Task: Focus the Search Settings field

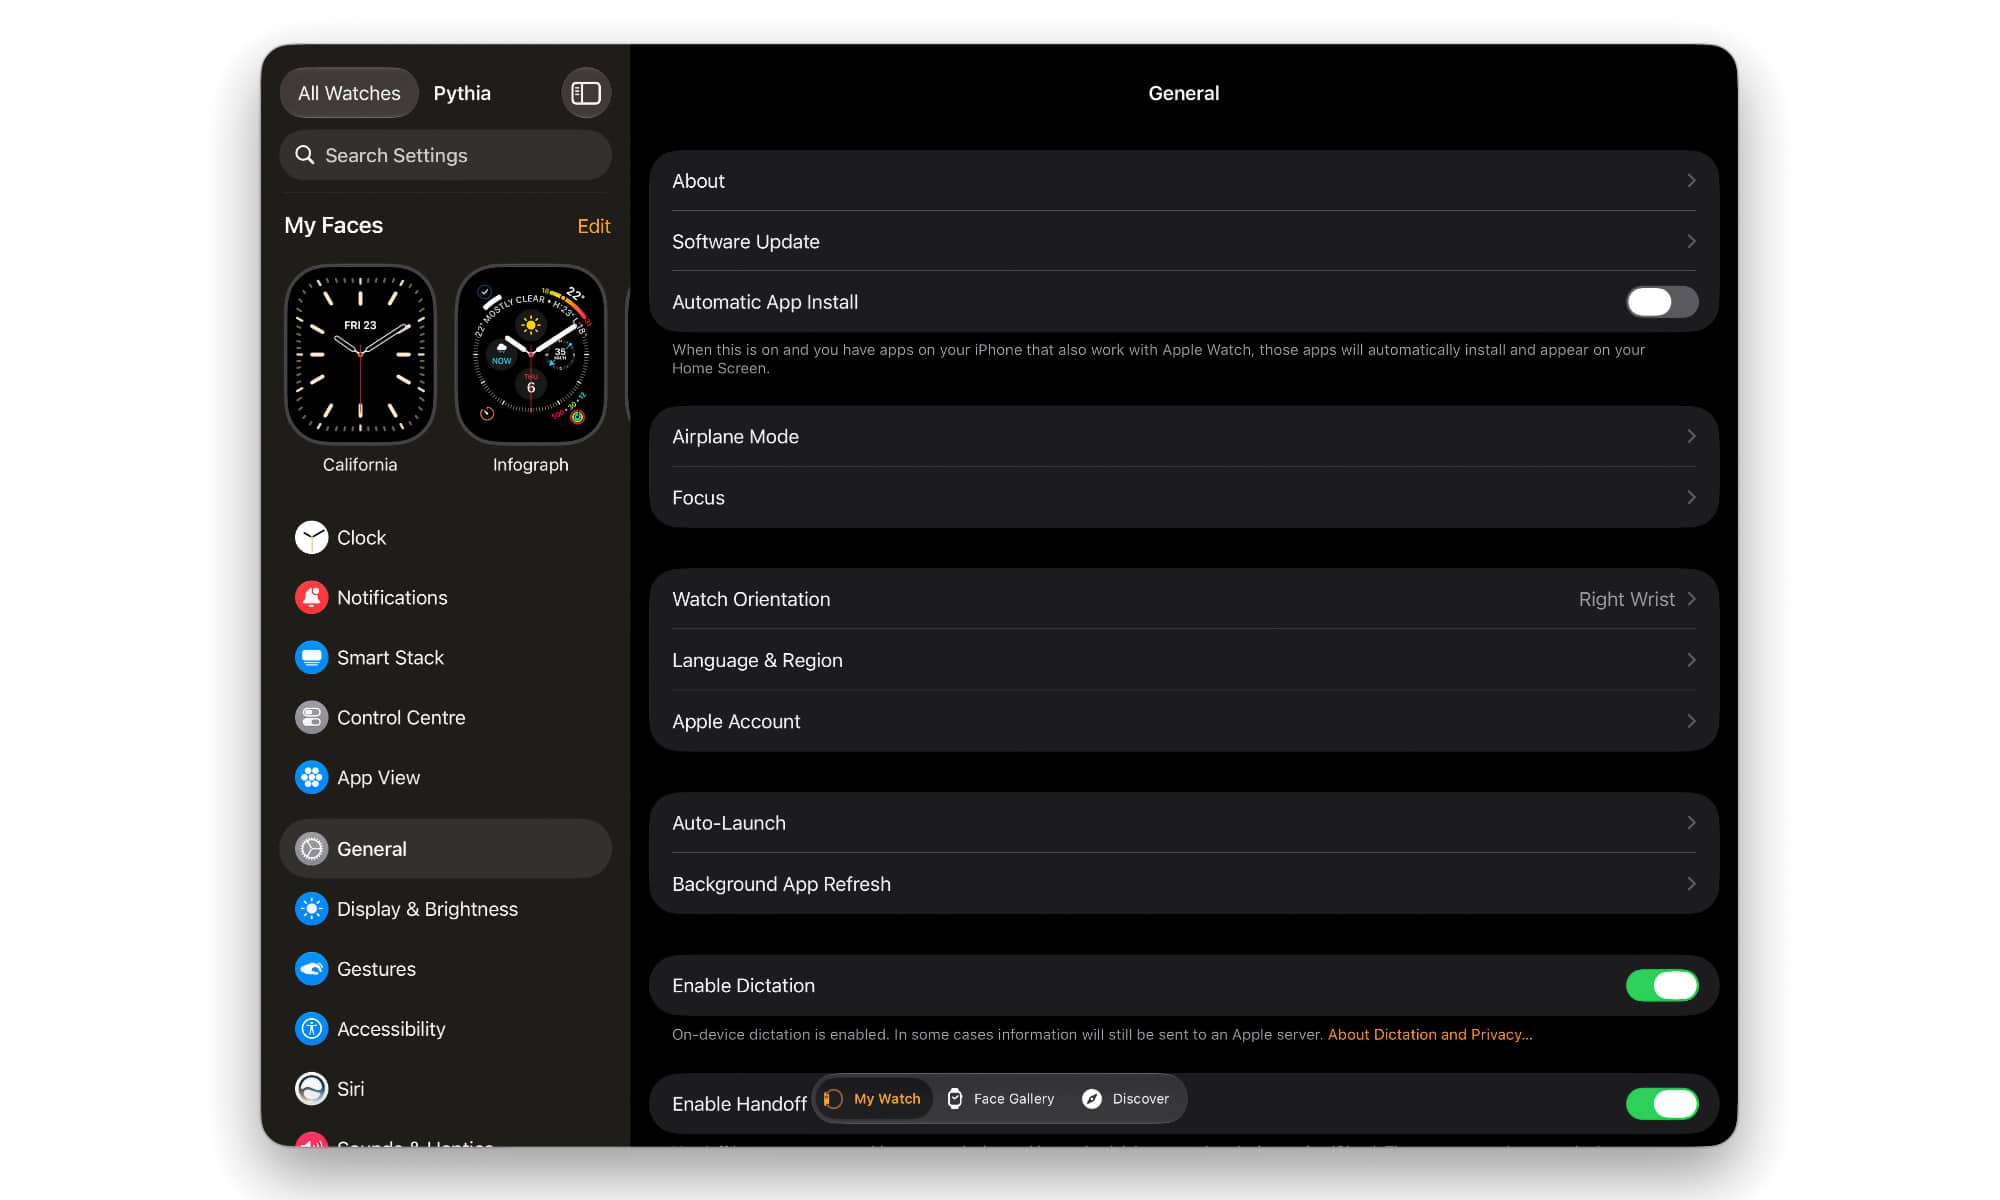Action: pos(446,155)
